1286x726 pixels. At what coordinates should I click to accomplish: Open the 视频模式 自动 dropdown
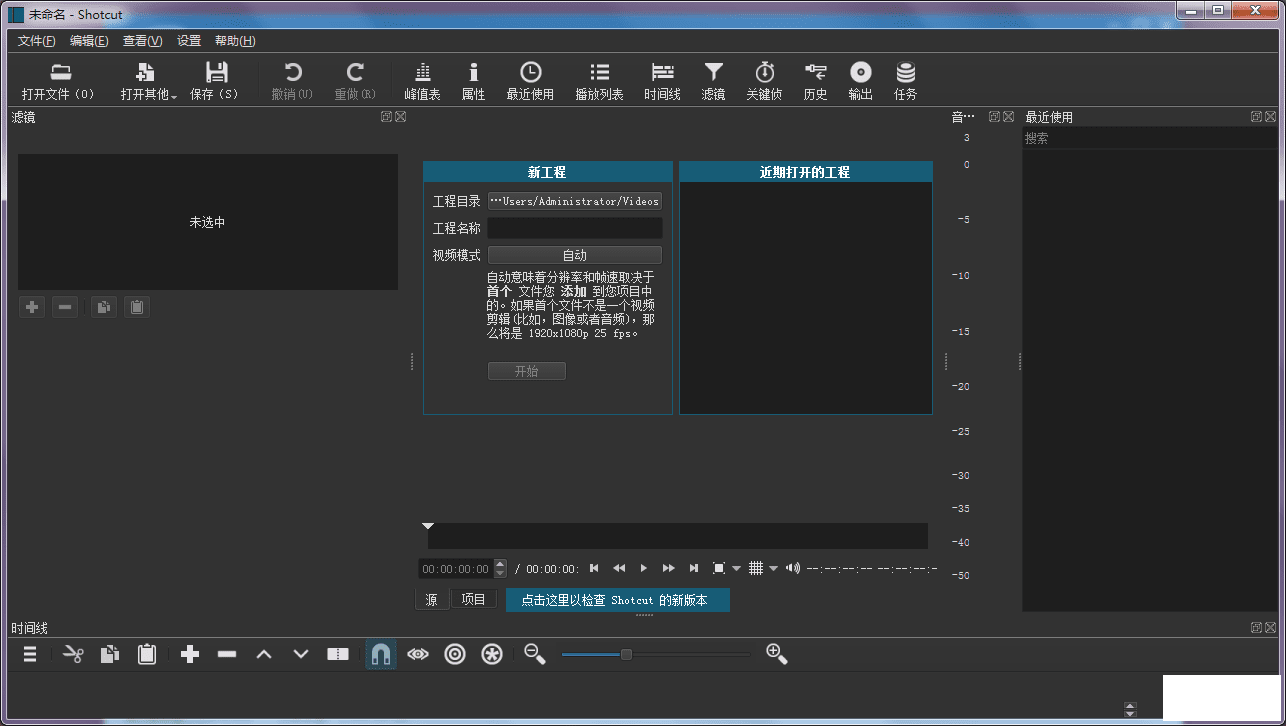click(x=575, y=255)
